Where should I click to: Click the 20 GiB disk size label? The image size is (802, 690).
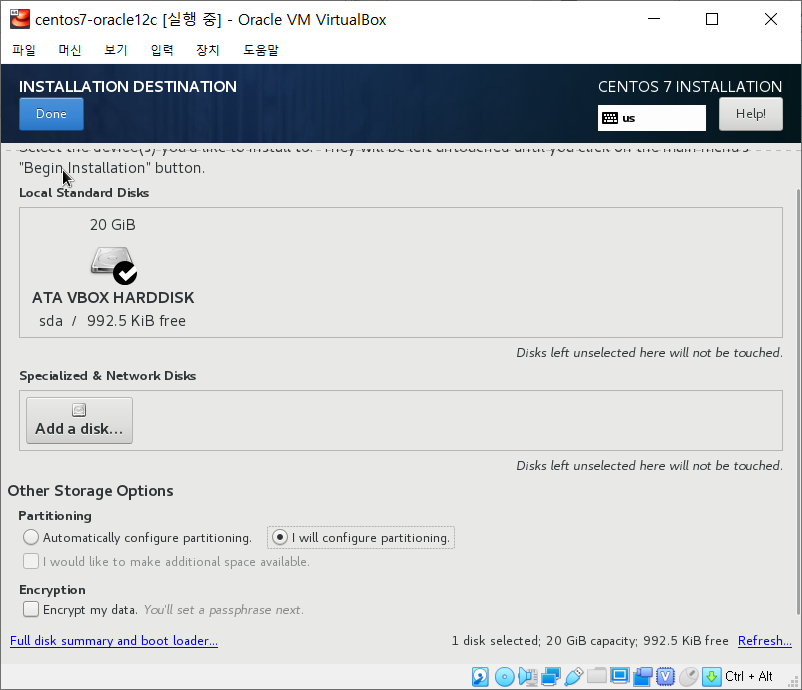[x=113, y=225]
